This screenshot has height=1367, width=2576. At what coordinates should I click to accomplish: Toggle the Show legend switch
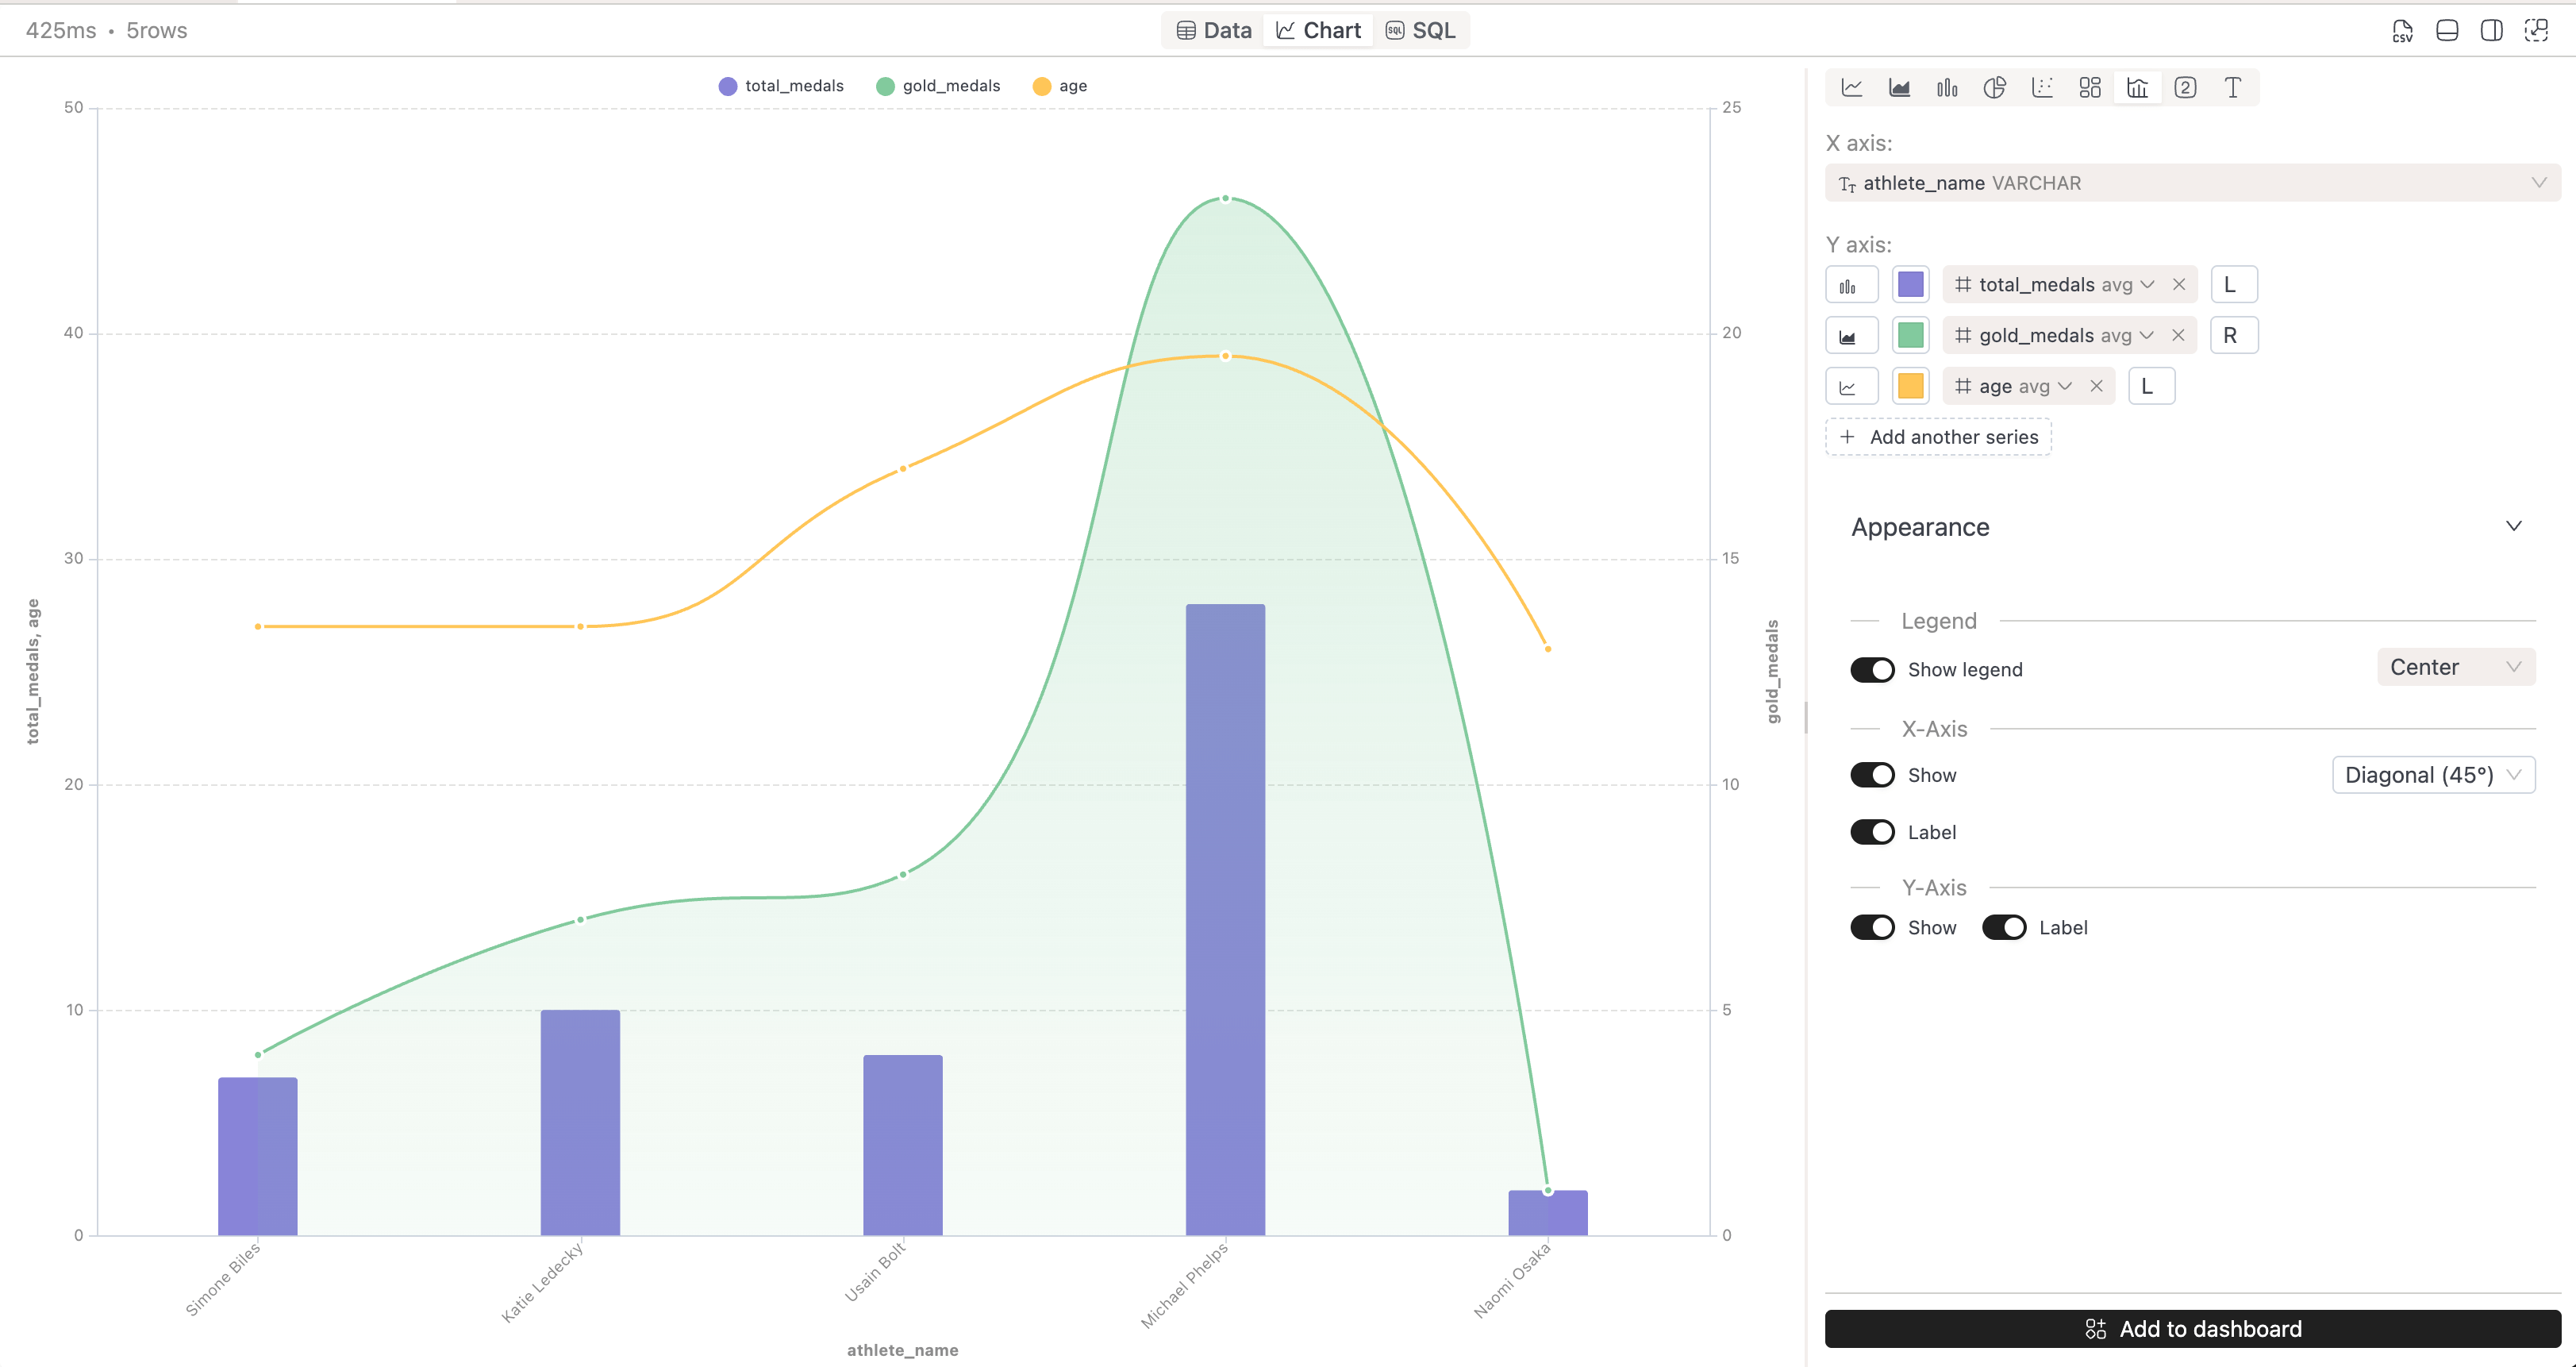pyautogui.click(x=1872, y=670)
